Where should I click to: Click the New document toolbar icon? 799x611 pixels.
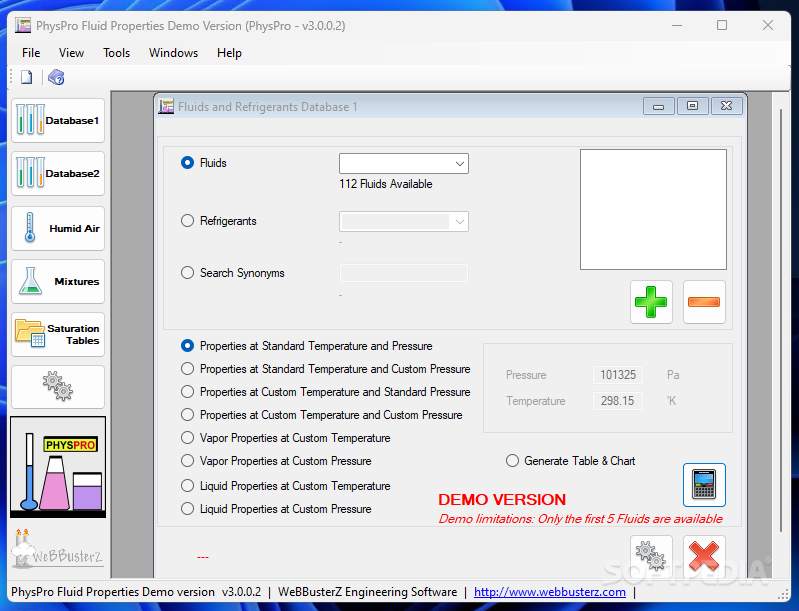pos(26,77)
